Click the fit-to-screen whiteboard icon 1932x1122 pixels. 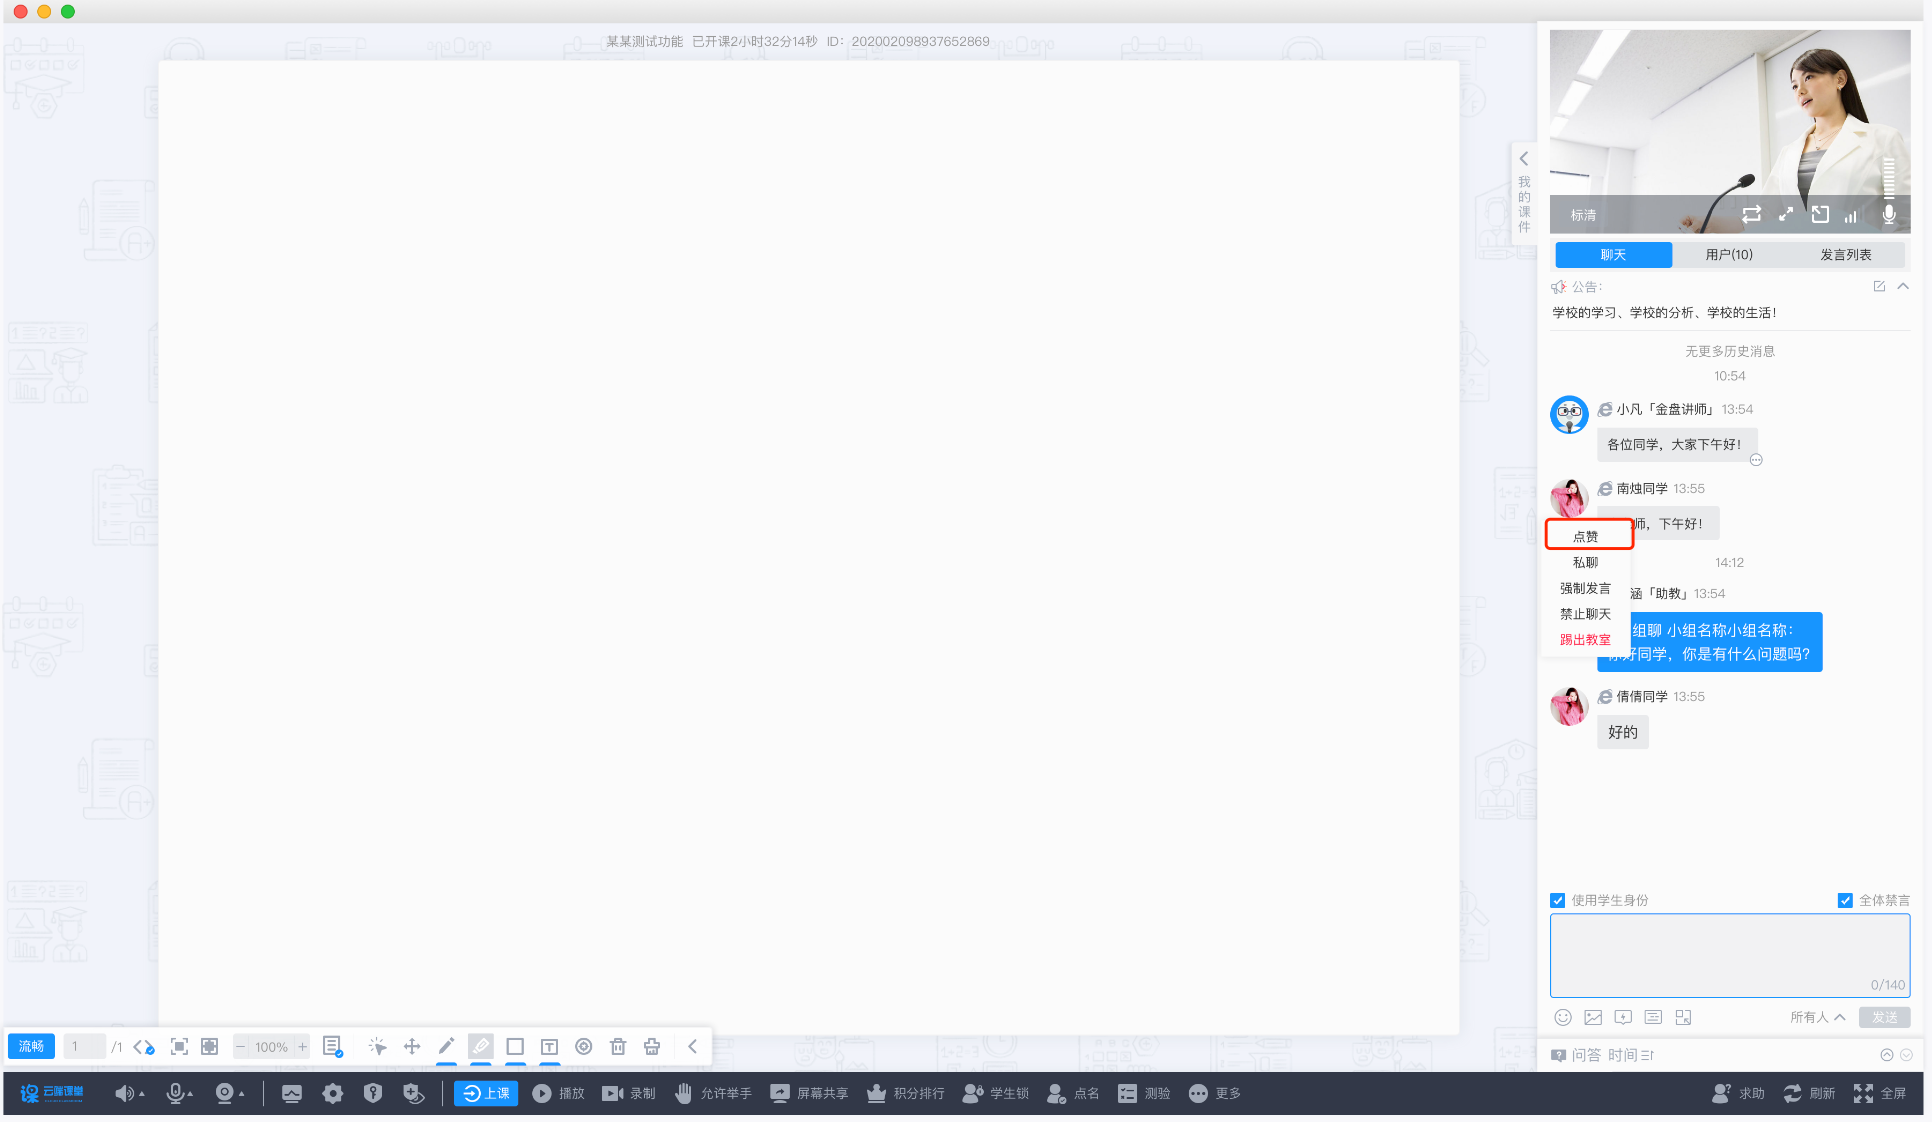(x=179, y=1046)
